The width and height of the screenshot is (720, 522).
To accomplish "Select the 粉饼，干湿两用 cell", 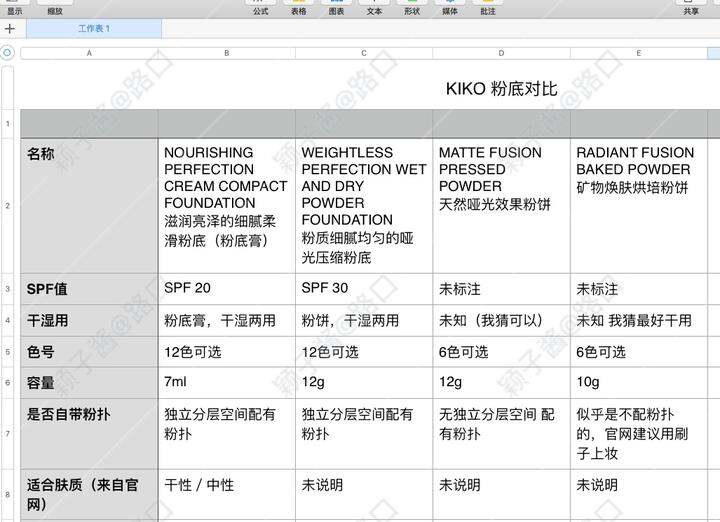I will click(x=364, y=320).
